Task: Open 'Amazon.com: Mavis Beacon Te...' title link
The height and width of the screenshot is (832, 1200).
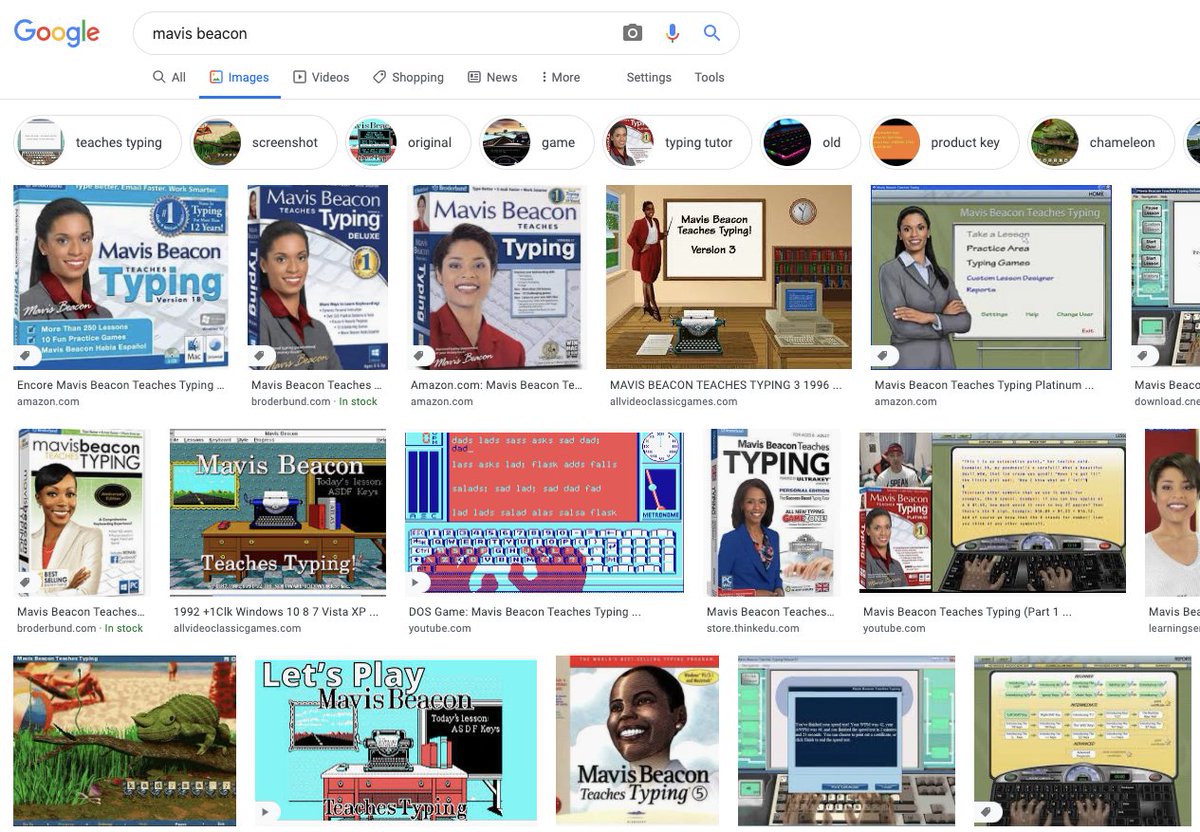Action: [496, 385]
